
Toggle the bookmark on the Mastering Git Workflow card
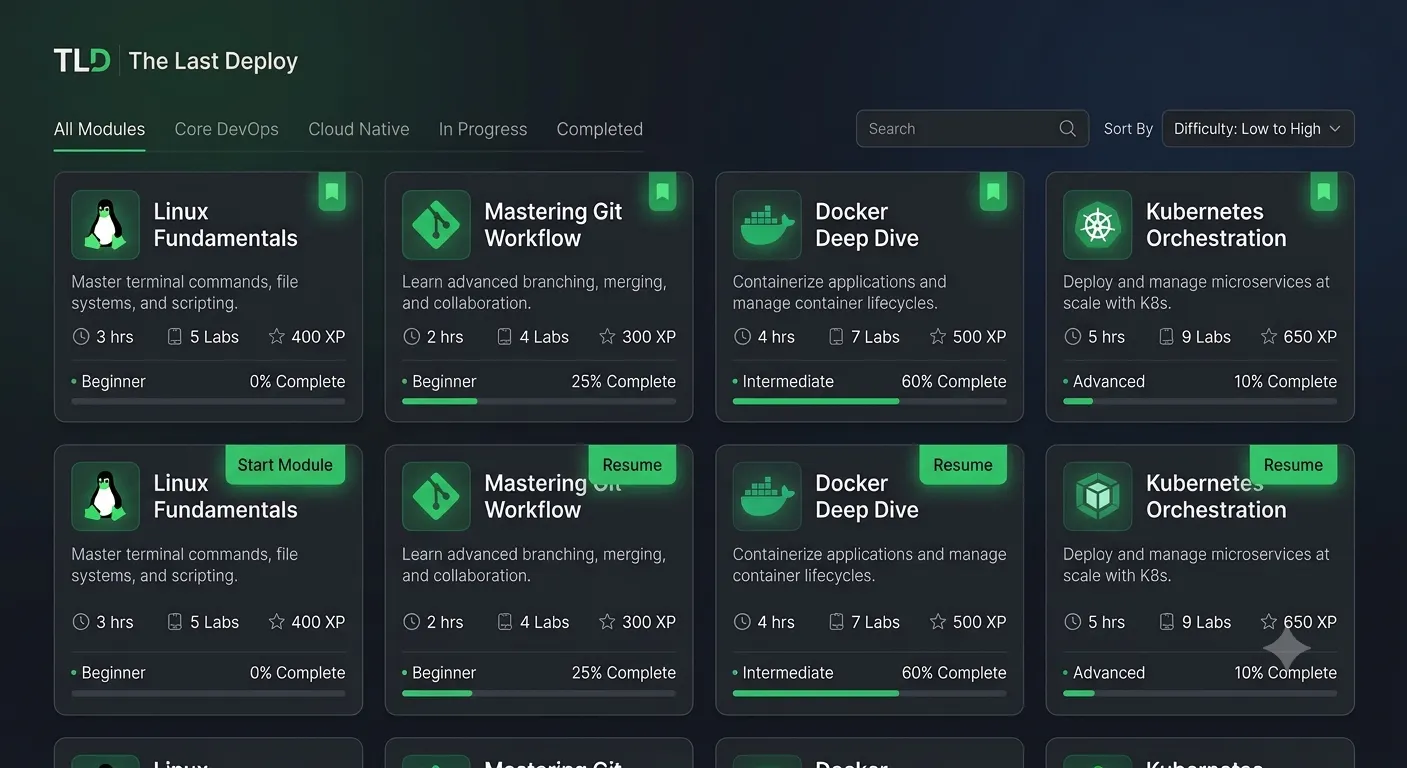[x=662, y=191]
